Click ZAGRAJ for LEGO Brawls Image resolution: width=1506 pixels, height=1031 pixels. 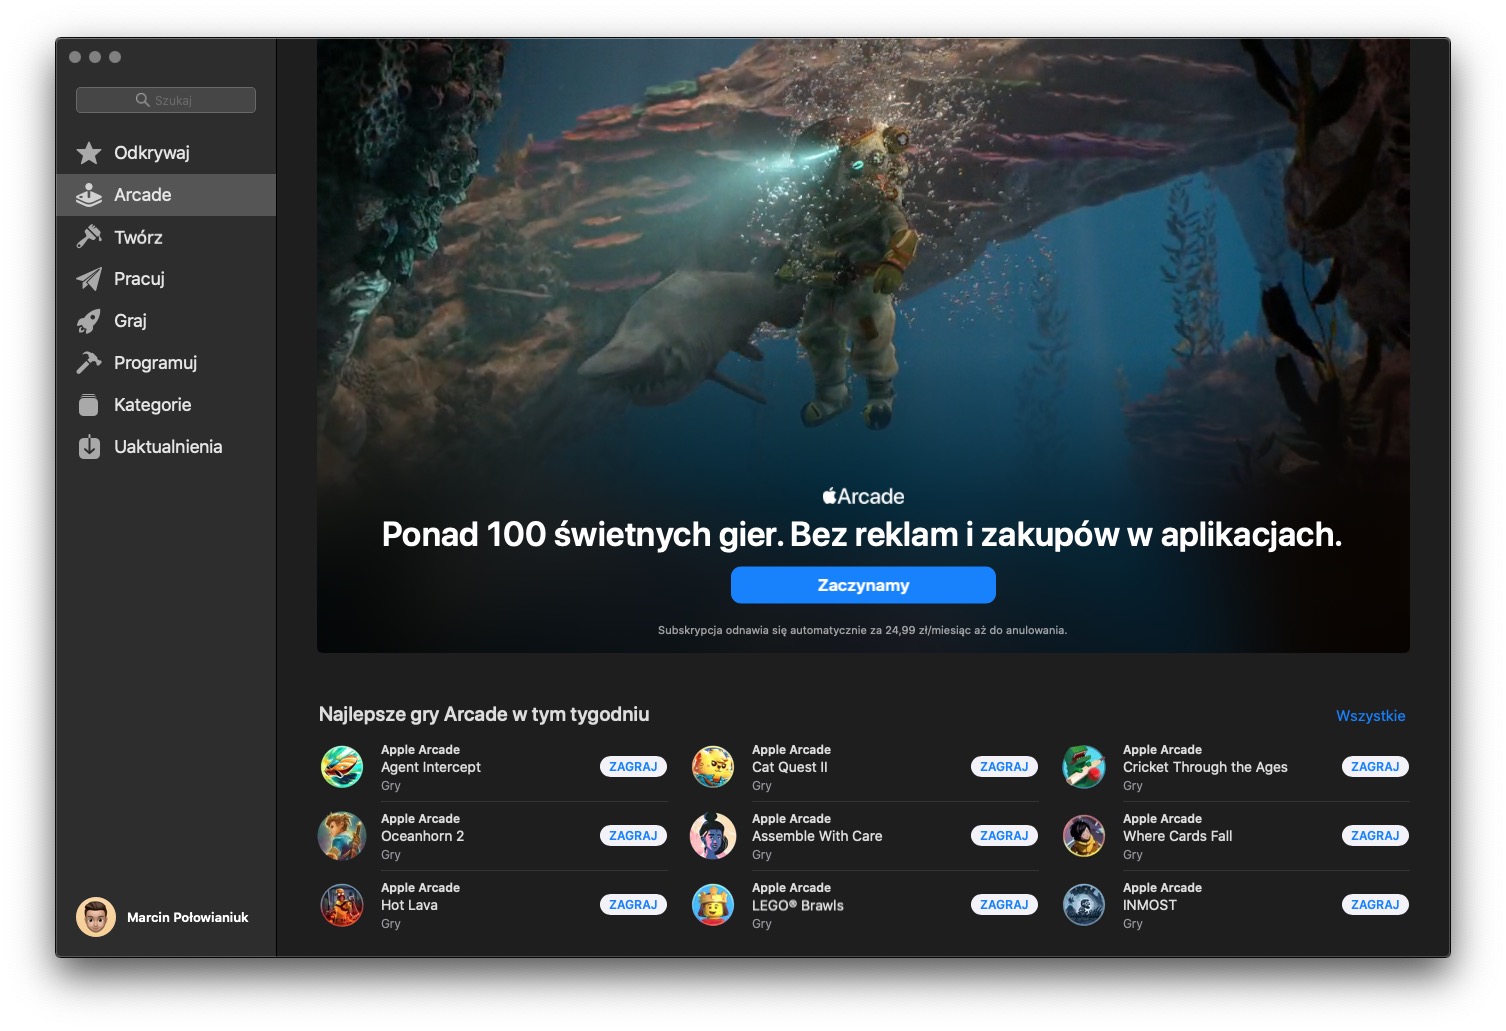[1004, 905]
